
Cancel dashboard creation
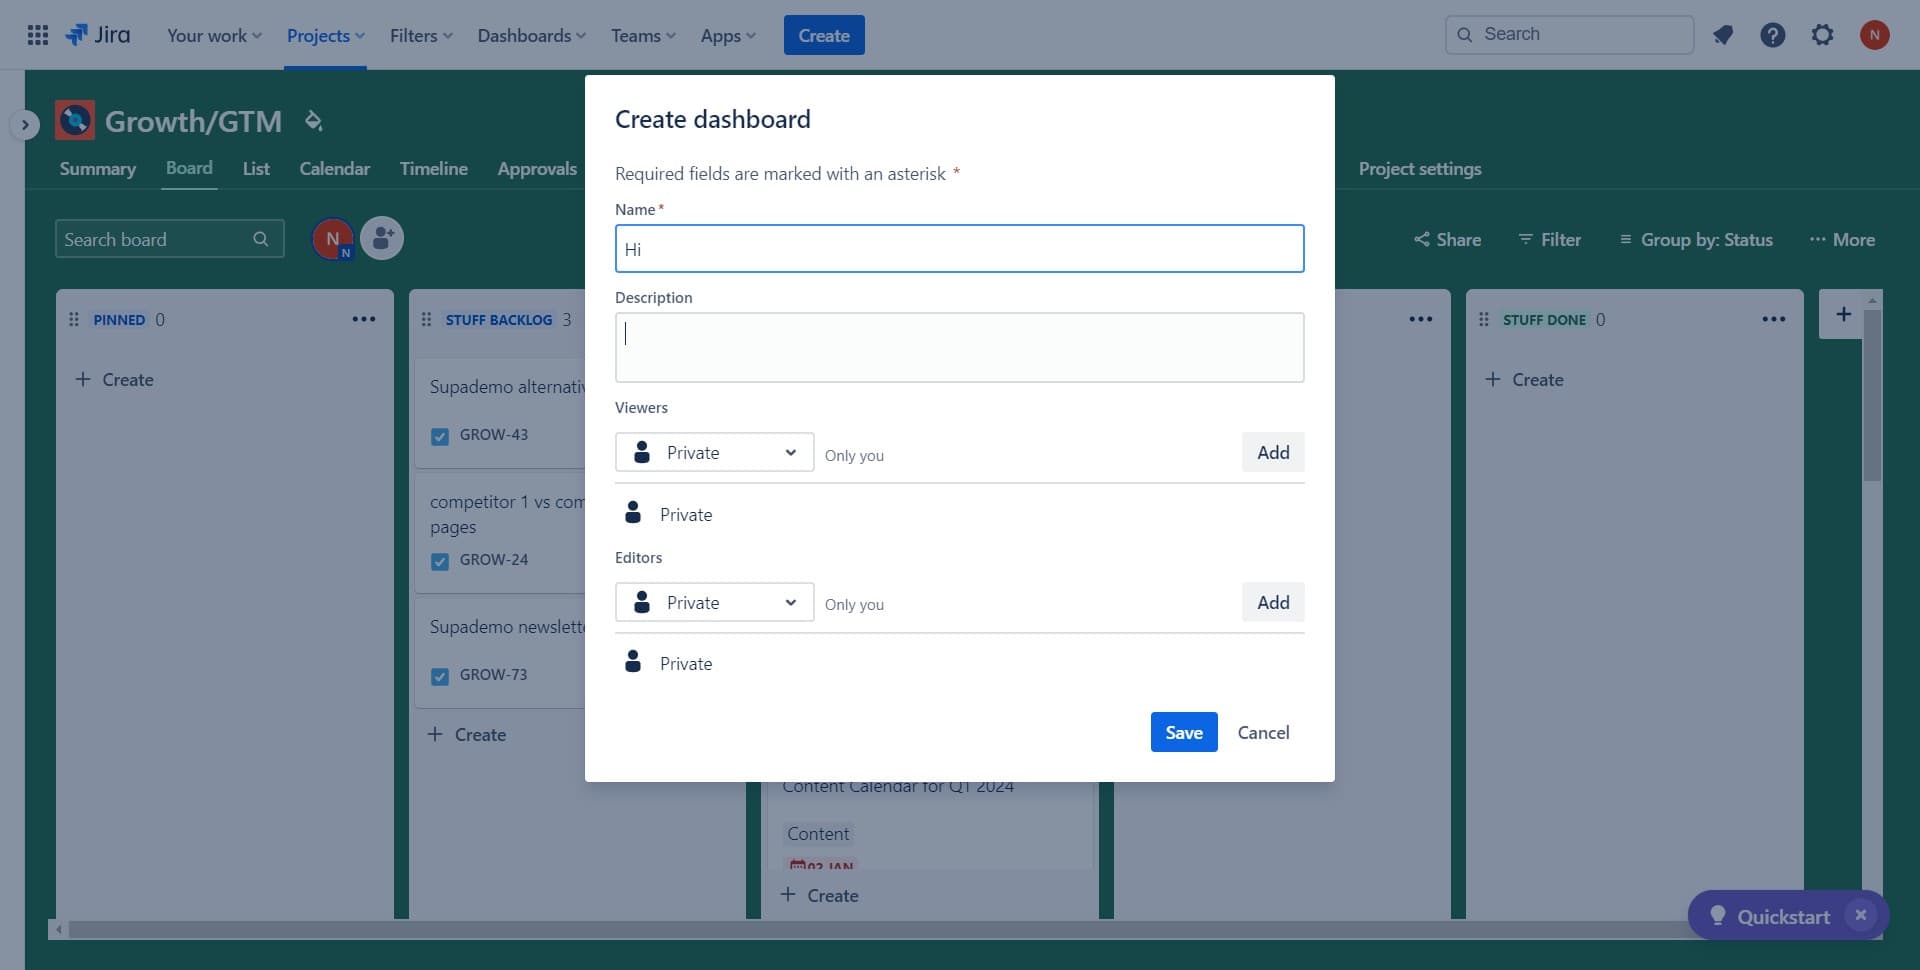coord(1263,732)
